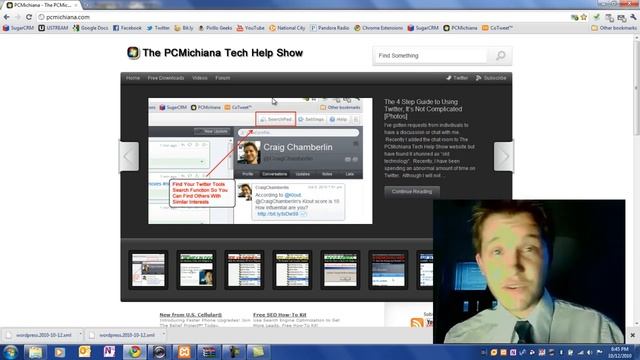Click Chrome's forward arrow
This screenshot has width=640, height=360.
coord(18,17)
